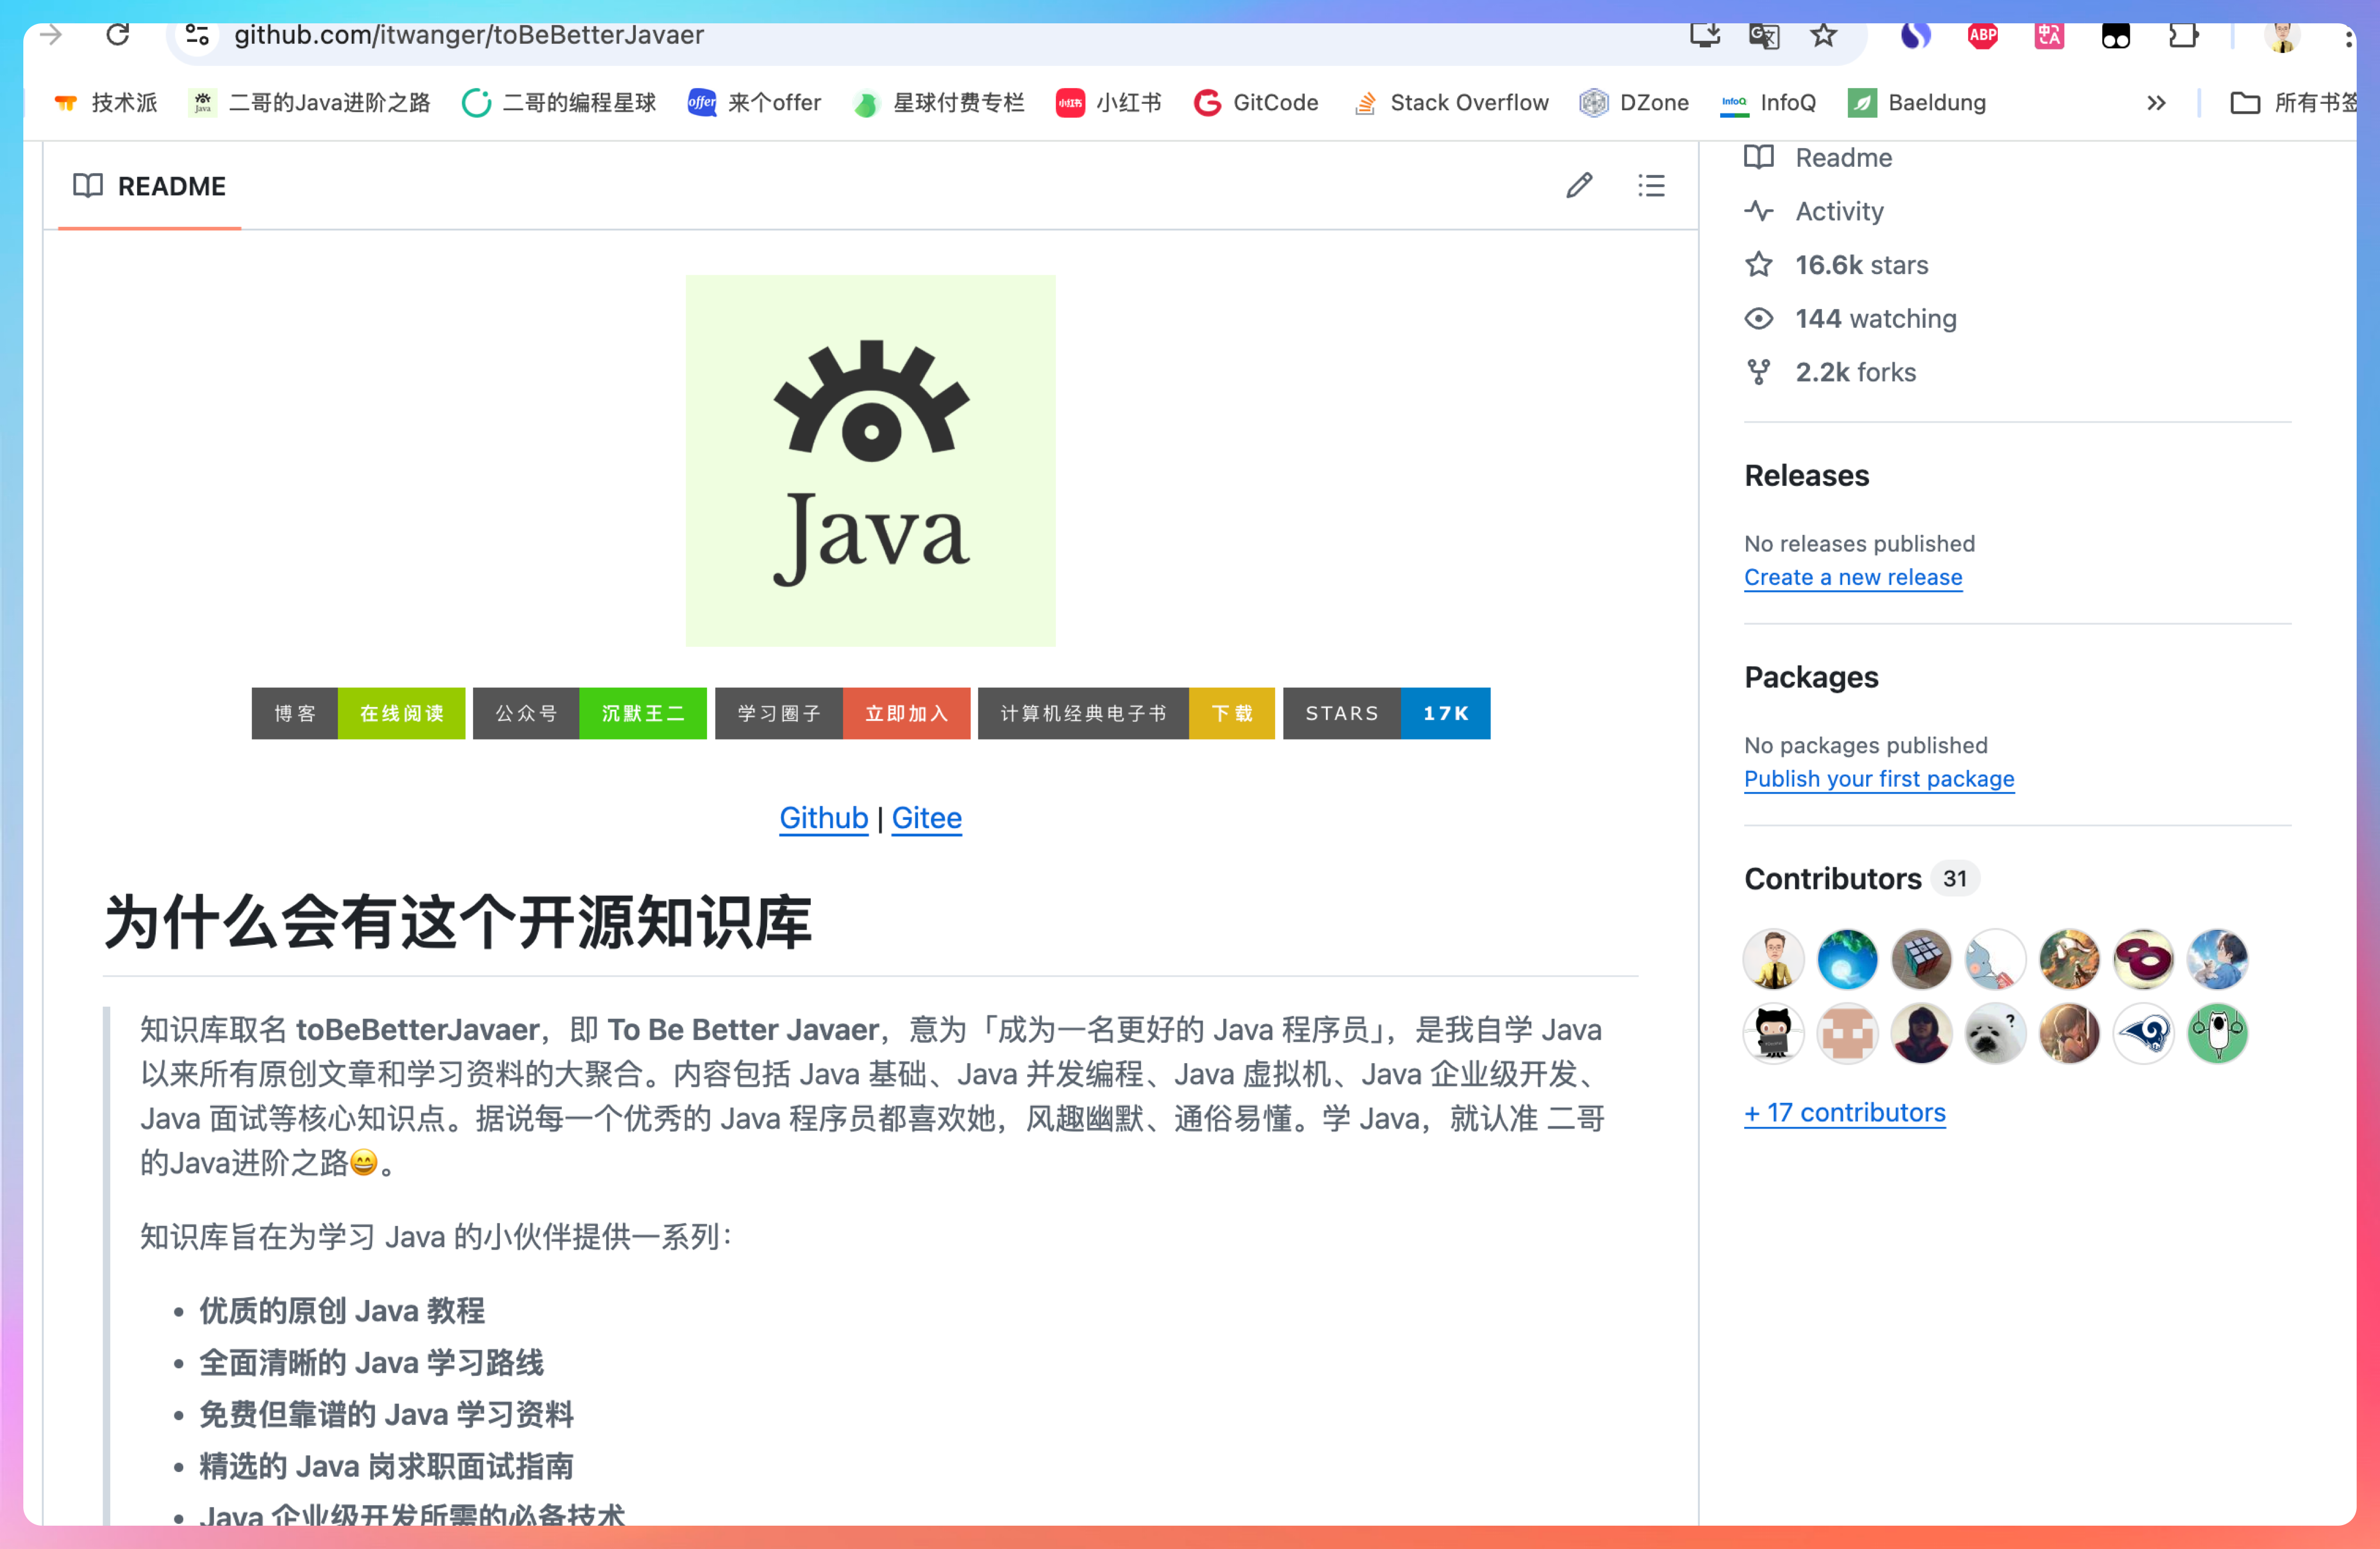Click the Java logo image

870,461
